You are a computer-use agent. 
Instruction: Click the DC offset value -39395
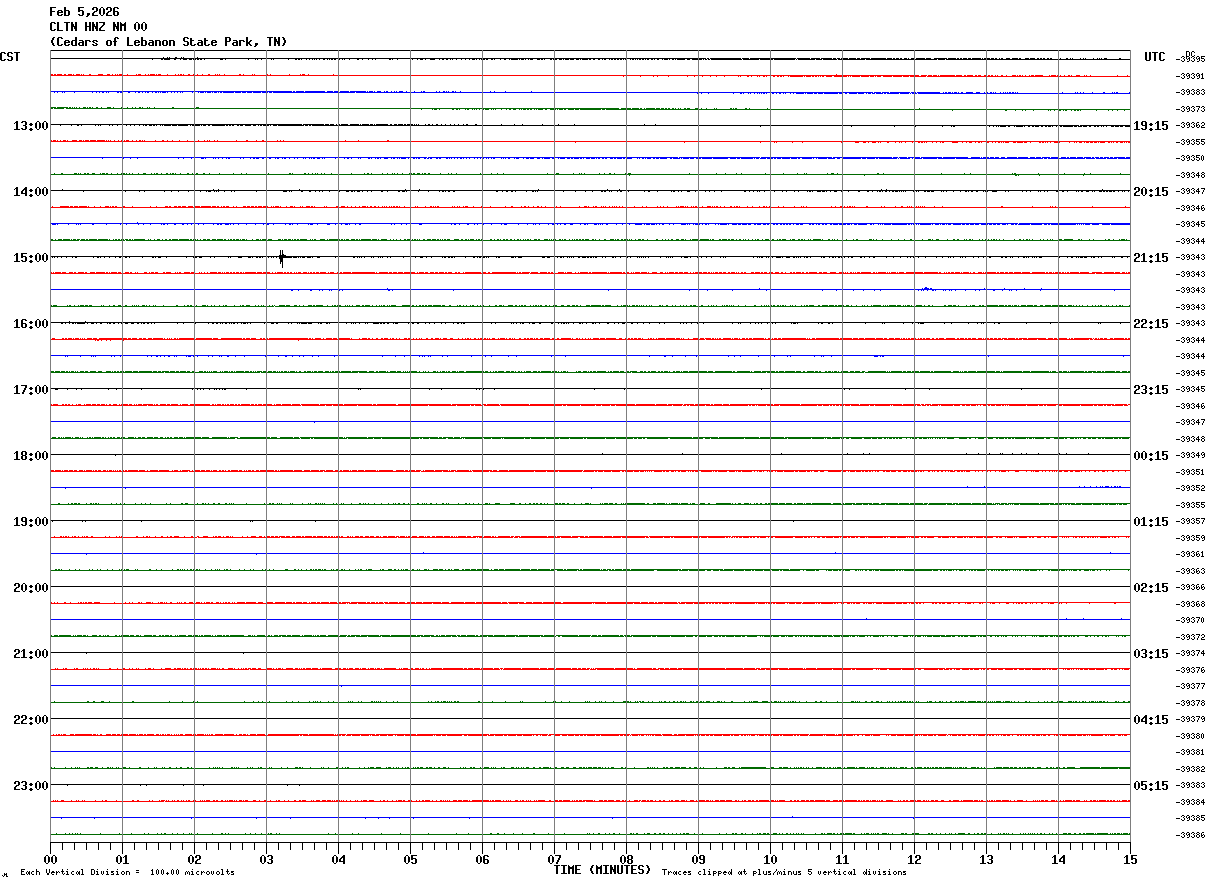pyautogui.click(x=1192, y=59)
